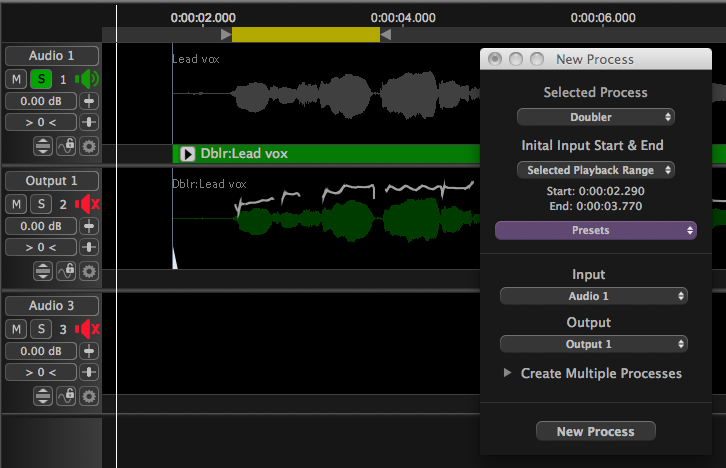Open the Selected Playback Range dropdown
This screenshot has width=726, height=468.
pos(595,170)
